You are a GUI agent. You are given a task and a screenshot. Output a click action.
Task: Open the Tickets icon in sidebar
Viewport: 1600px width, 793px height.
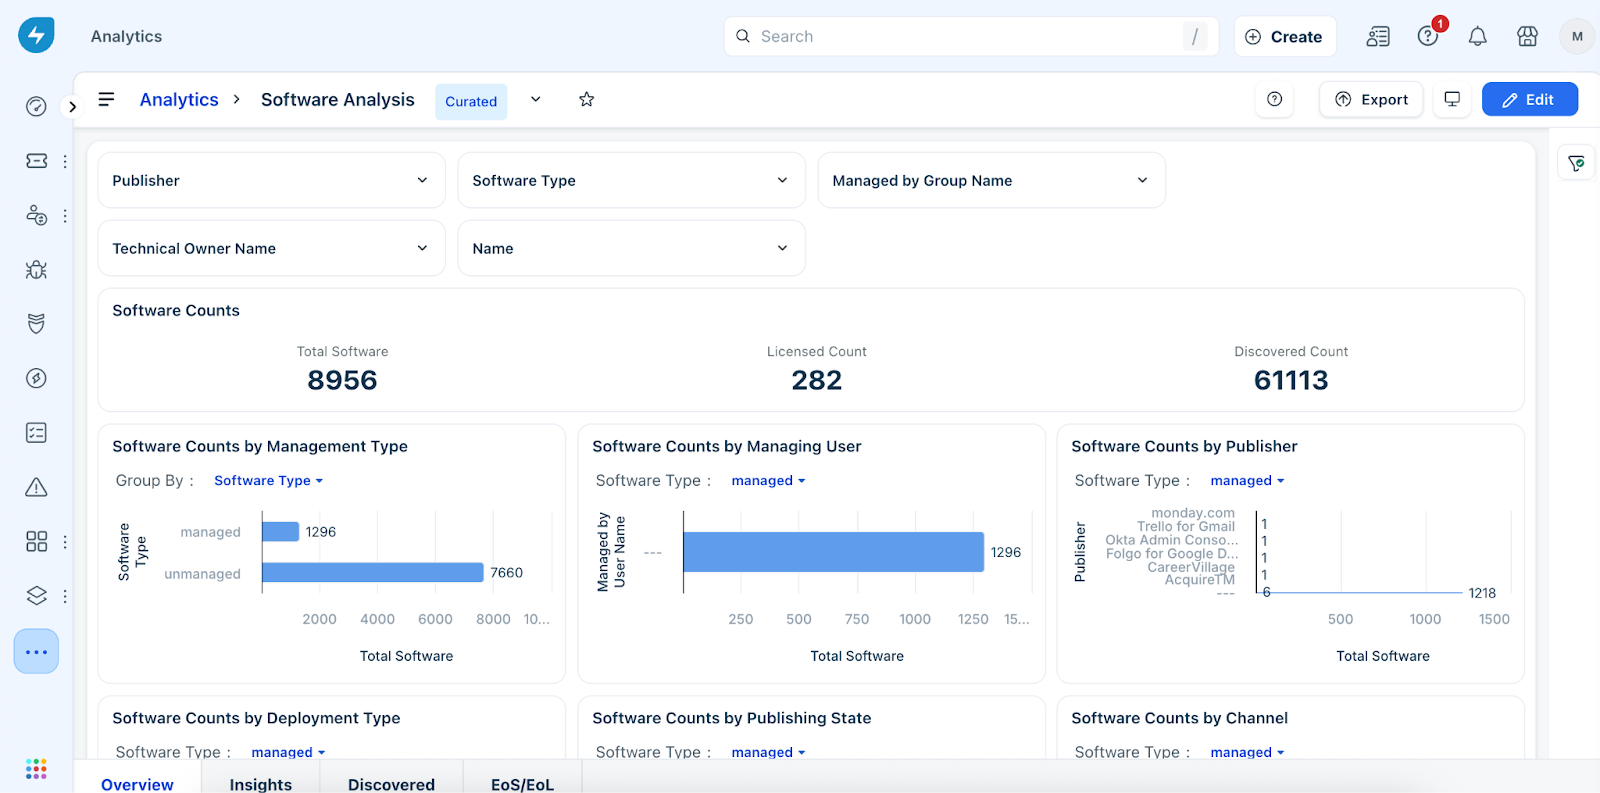click(x=36, y=161)
